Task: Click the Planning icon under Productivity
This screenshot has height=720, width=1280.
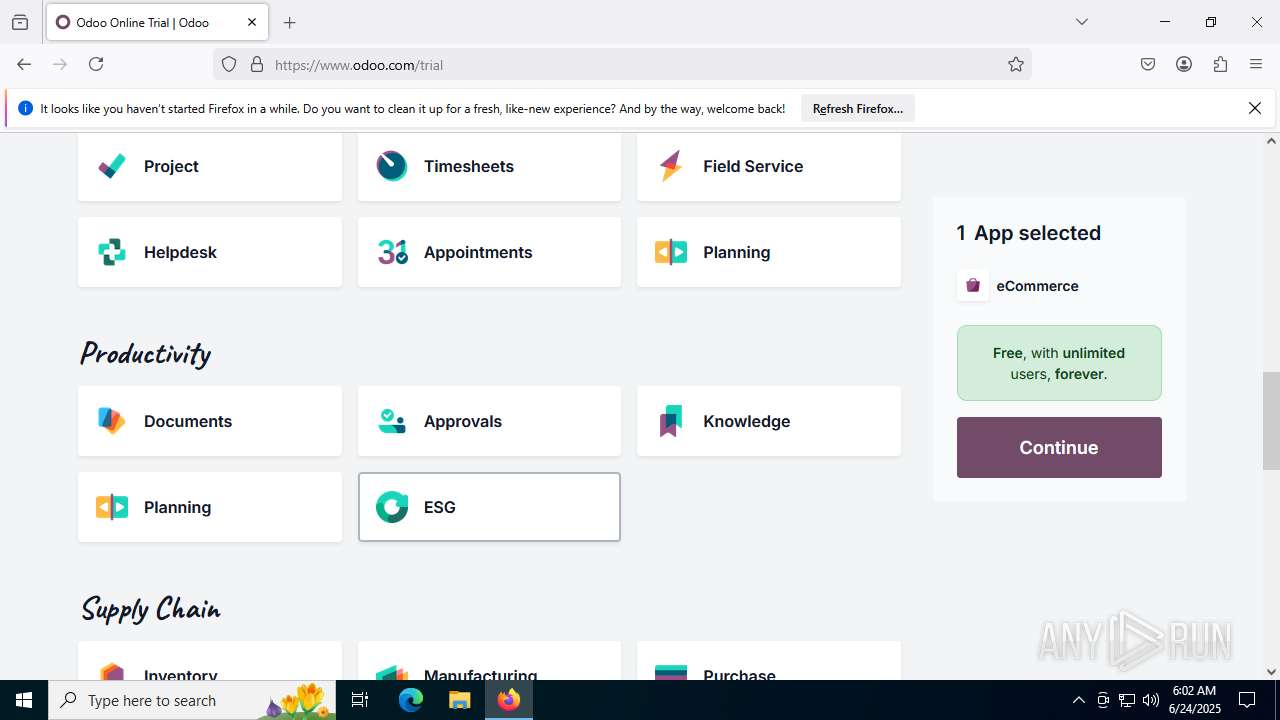Action: 112,507
